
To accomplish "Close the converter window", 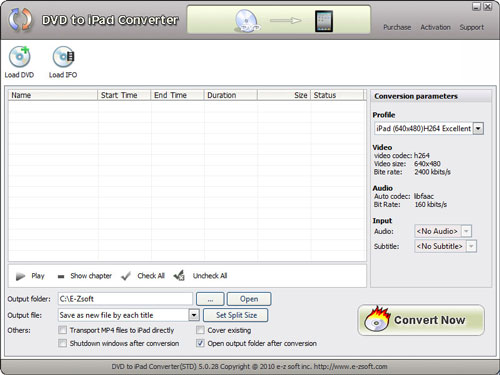I will point(488,6).
